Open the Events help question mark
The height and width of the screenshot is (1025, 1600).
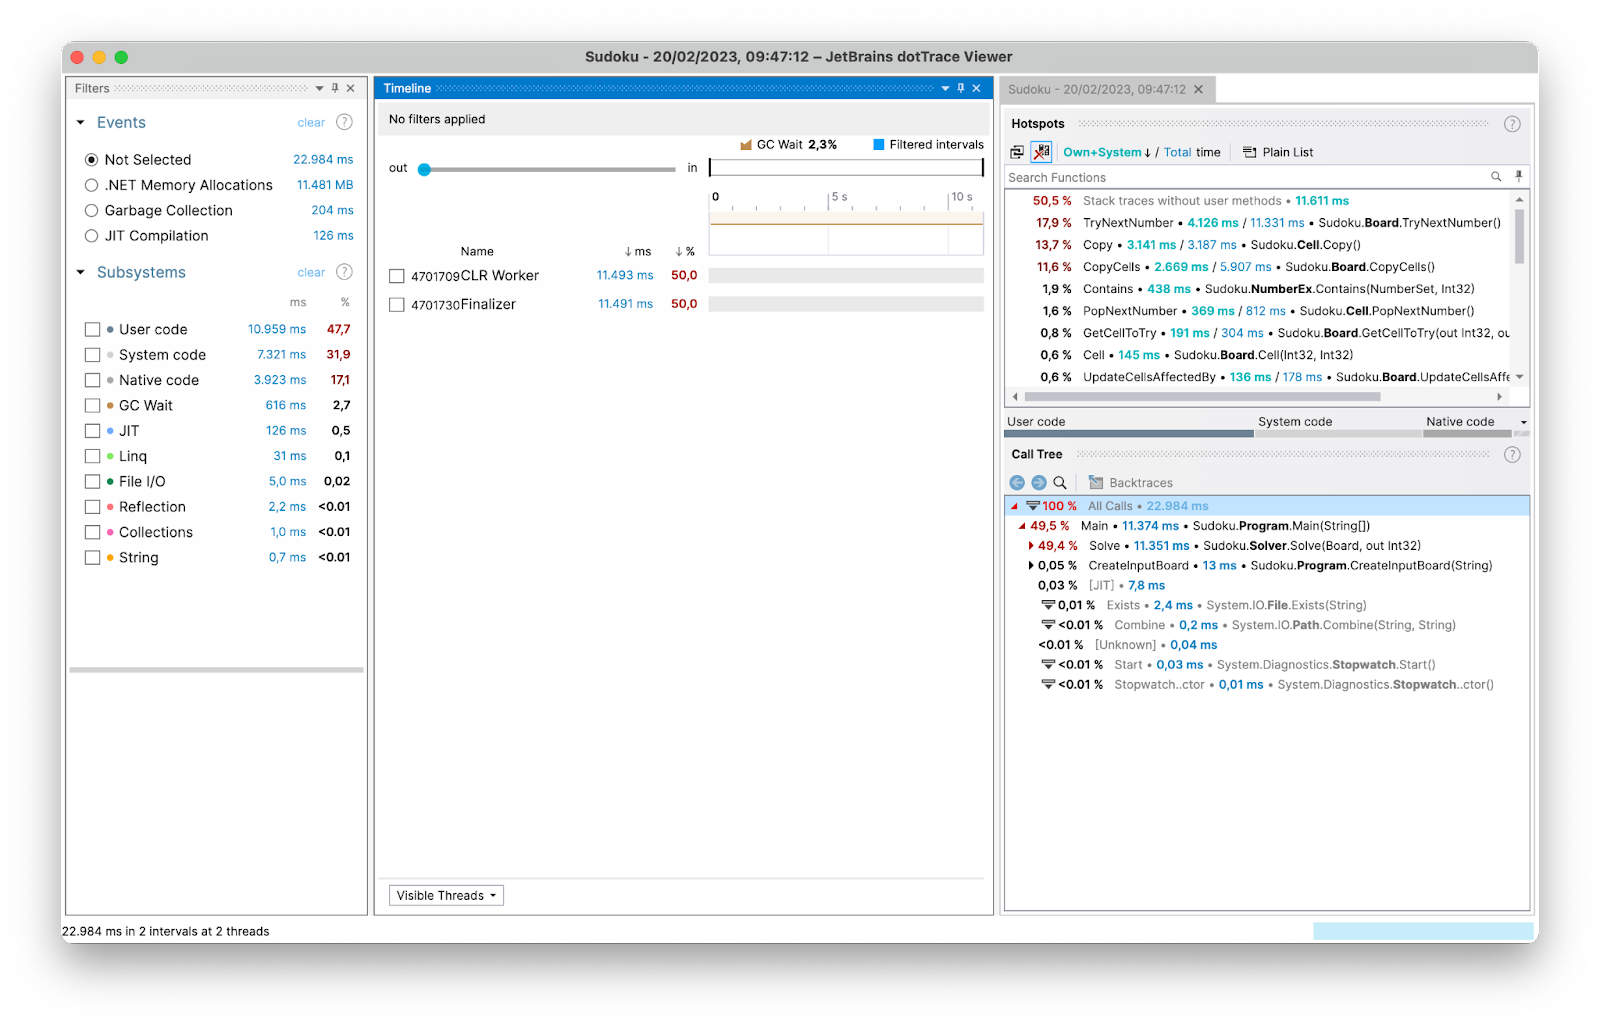(344, 122)
